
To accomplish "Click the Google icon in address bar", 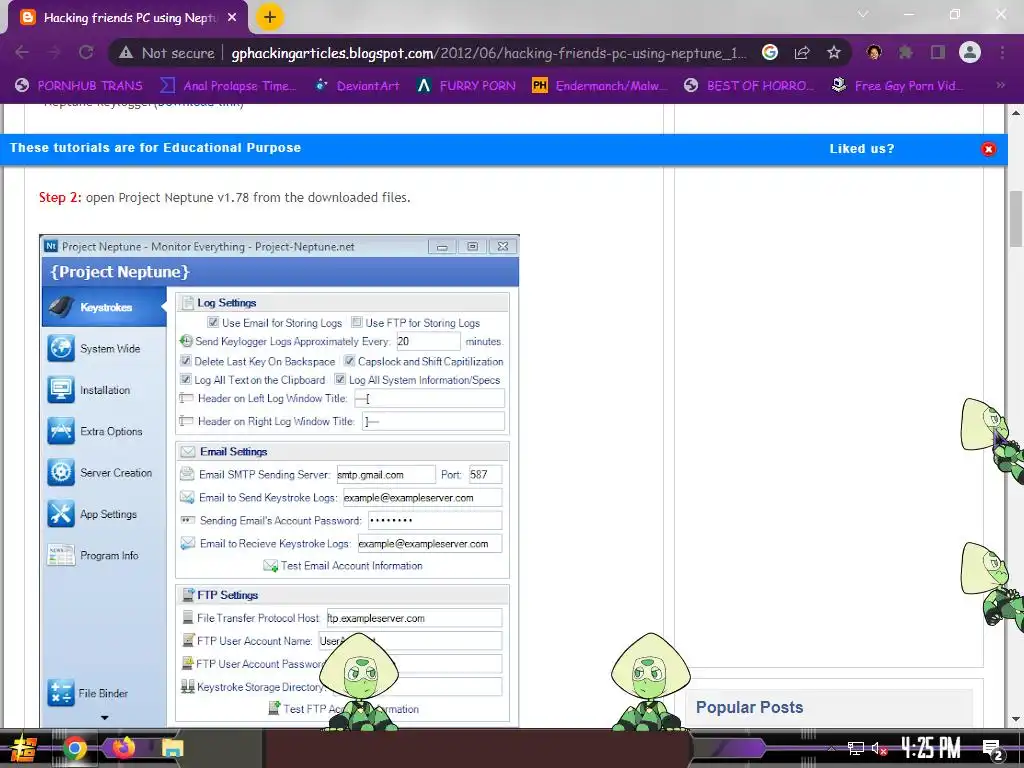I will click(770, 52).
